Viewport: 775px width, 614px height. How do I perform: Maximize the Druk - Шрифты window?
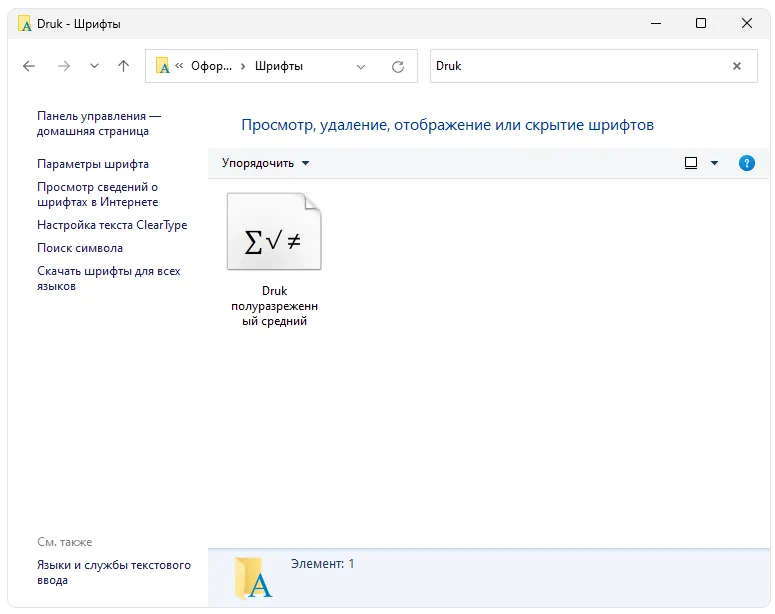click(701, 23)
